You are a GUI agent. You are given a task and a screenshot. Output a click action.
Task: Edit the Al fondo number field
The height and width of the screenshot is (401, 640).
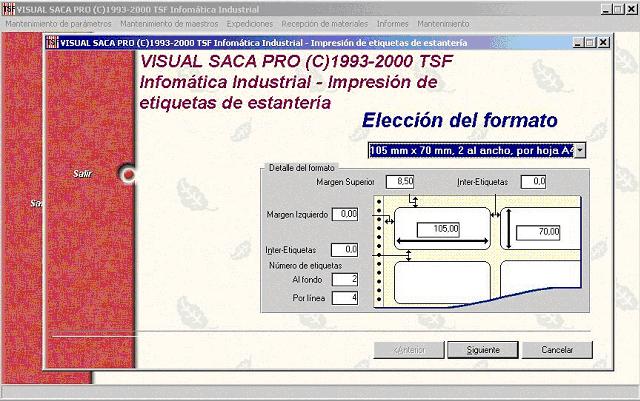point(345,279)
